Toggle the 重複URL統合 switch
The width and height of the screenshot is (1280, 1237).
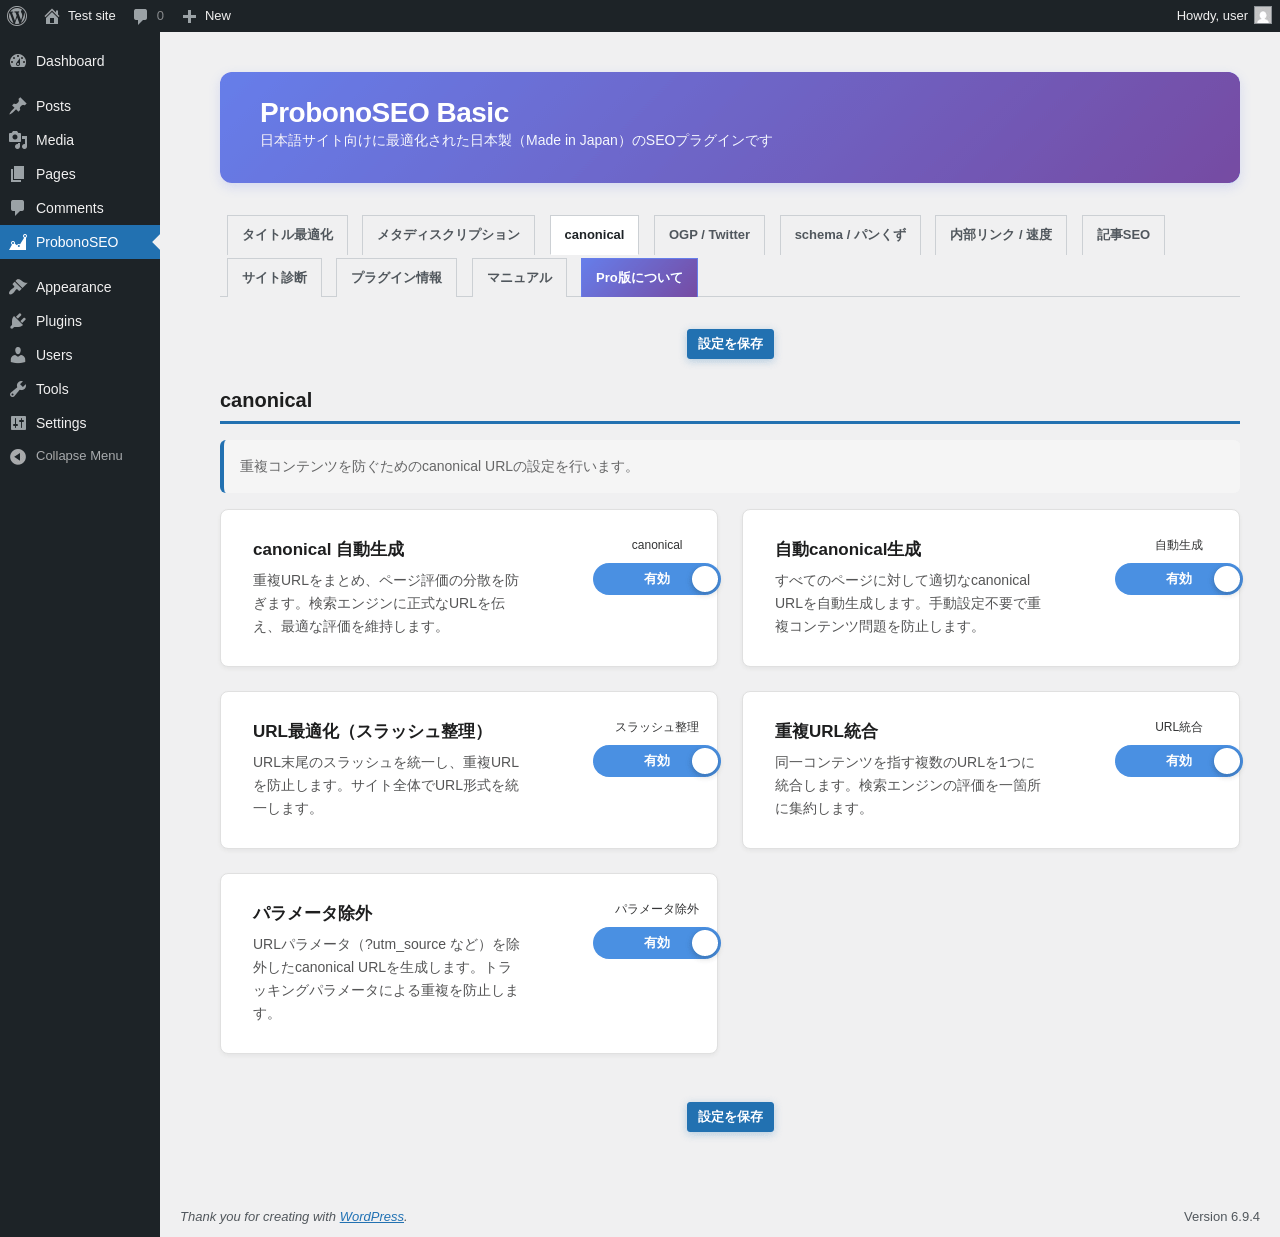pyautogui.click(x=1179, y=761)
